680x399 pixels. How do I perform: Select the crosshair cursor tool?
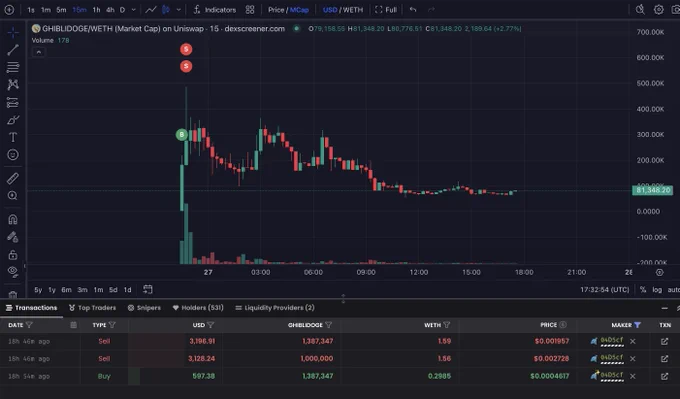click(x=13, y=32)
